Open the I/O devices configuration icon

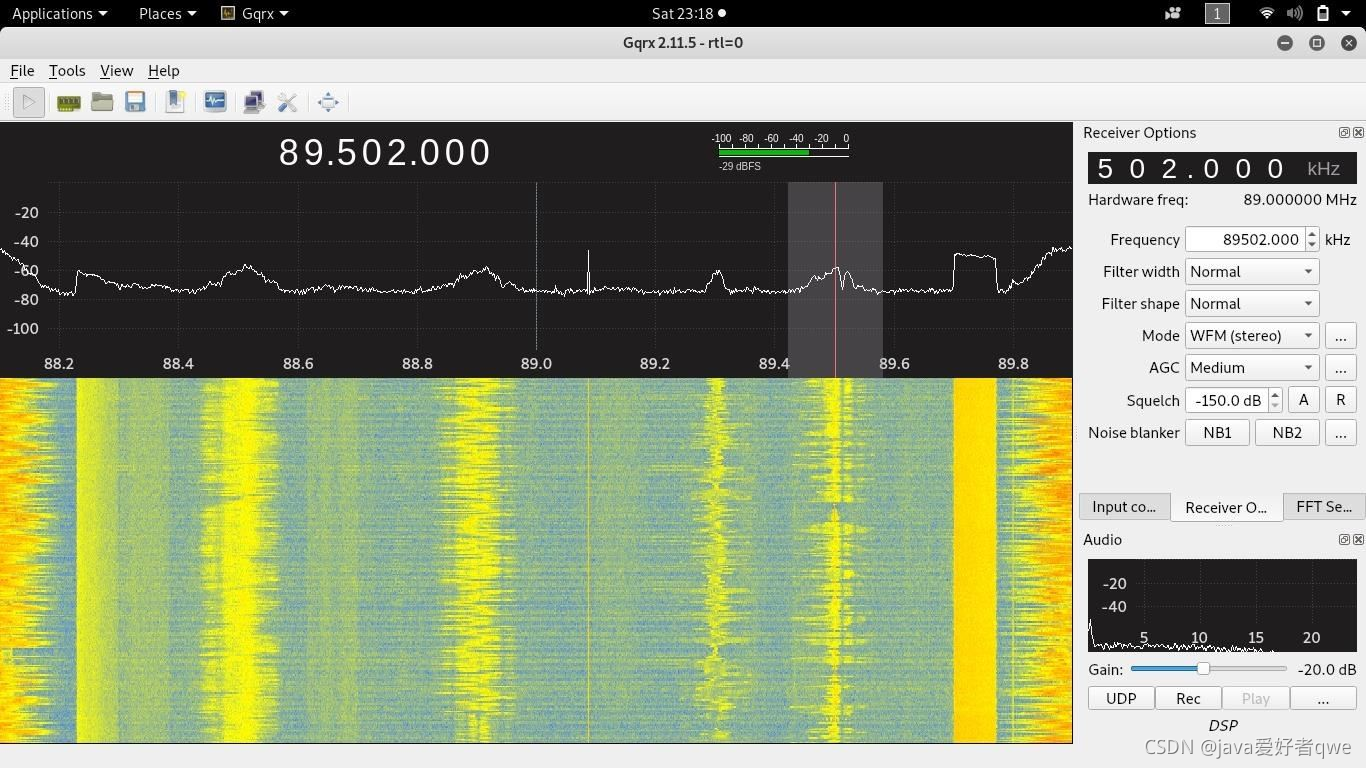pyautogui.click(x=68, y=101)
